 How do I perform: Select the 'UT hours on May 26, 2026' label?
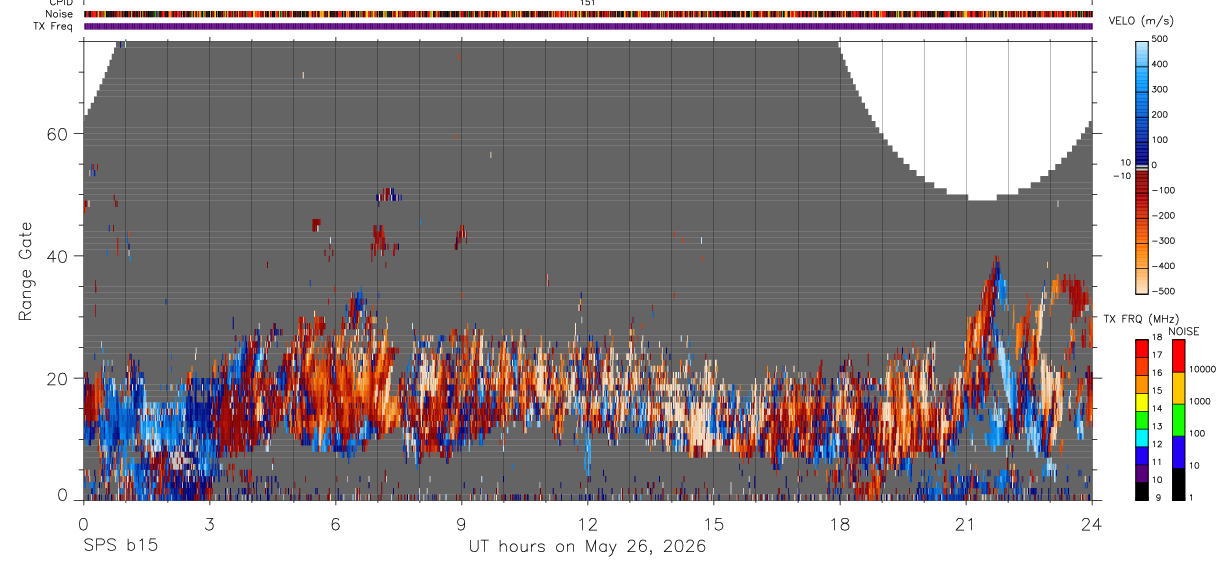[587, 547]
